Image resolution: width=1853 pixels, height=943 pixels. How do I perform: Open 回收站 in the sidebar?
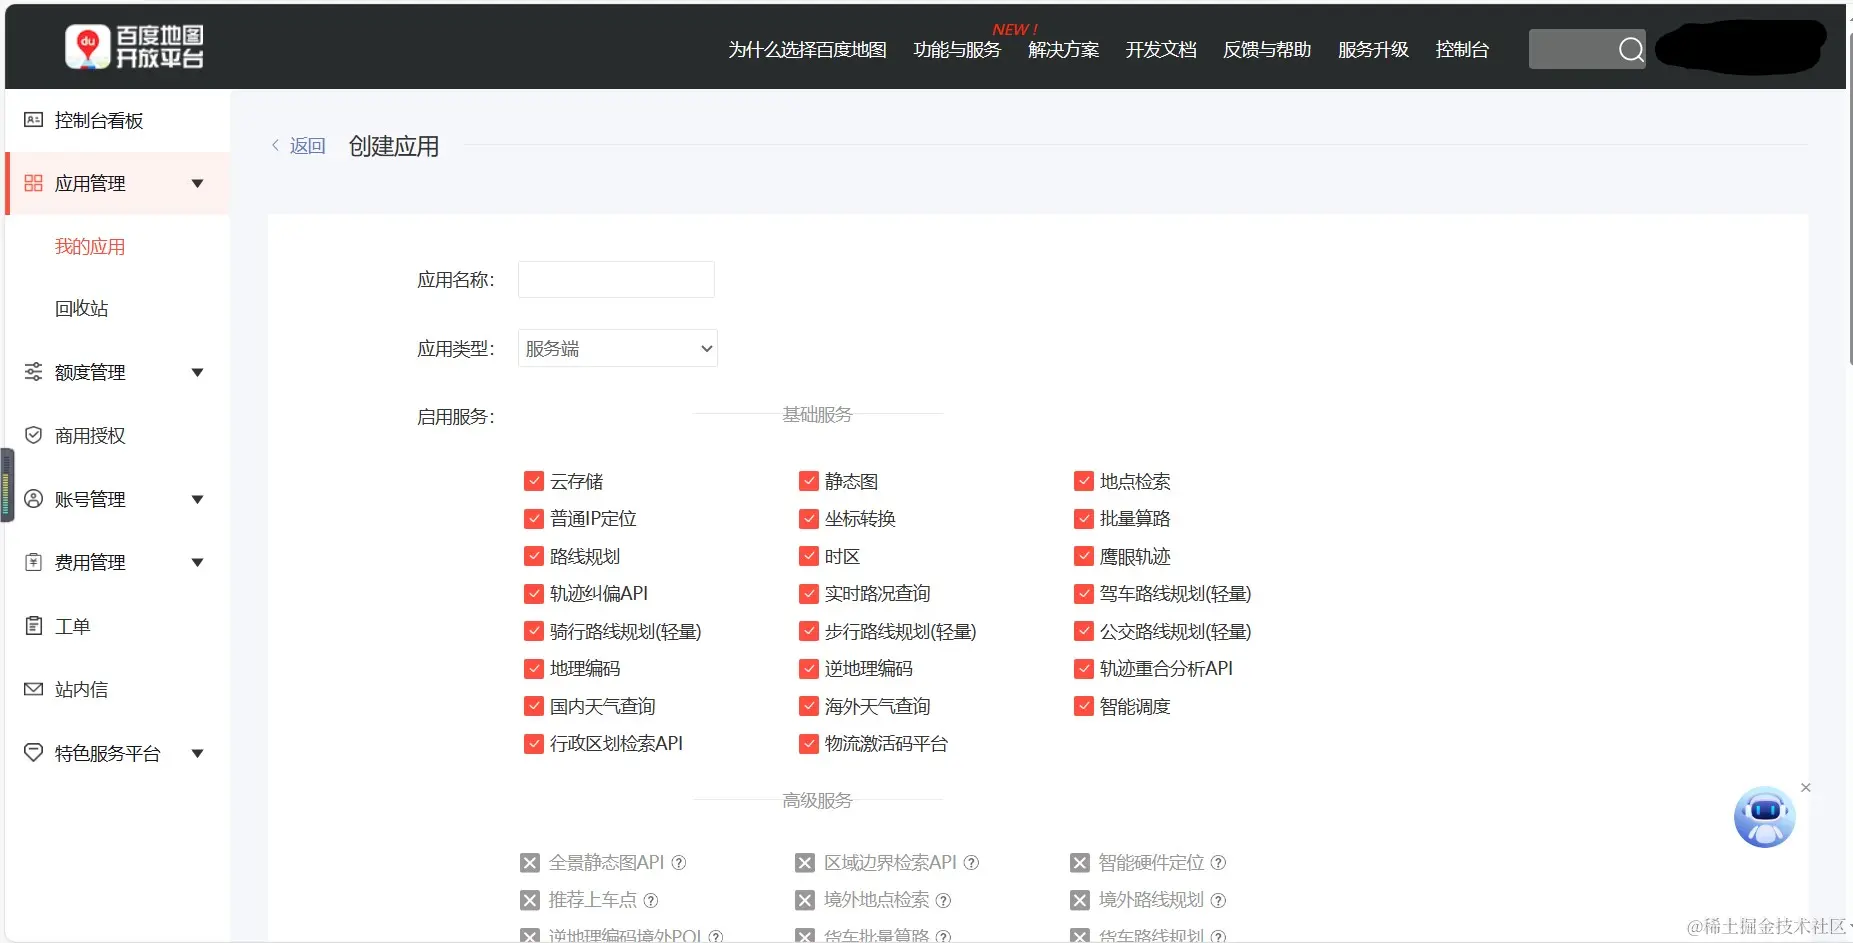point(82,308)
